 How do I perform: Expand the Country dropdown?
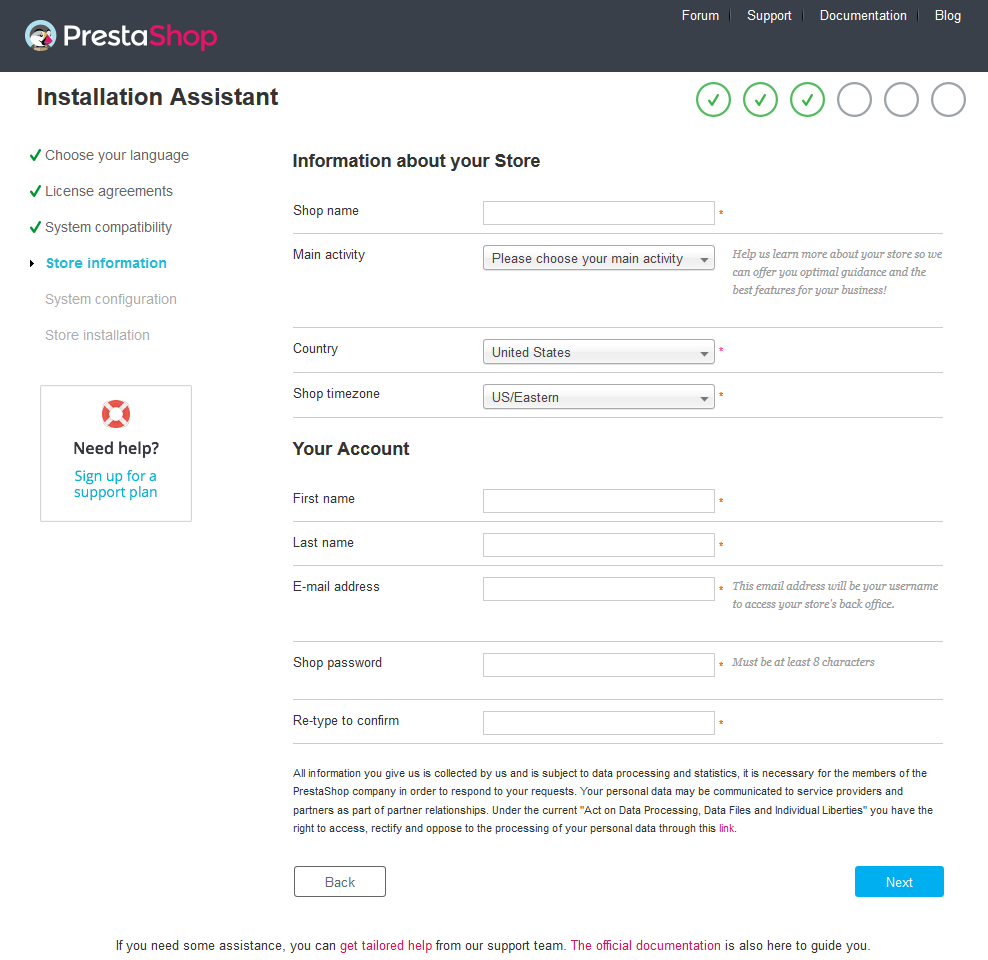tap(598, 352)
